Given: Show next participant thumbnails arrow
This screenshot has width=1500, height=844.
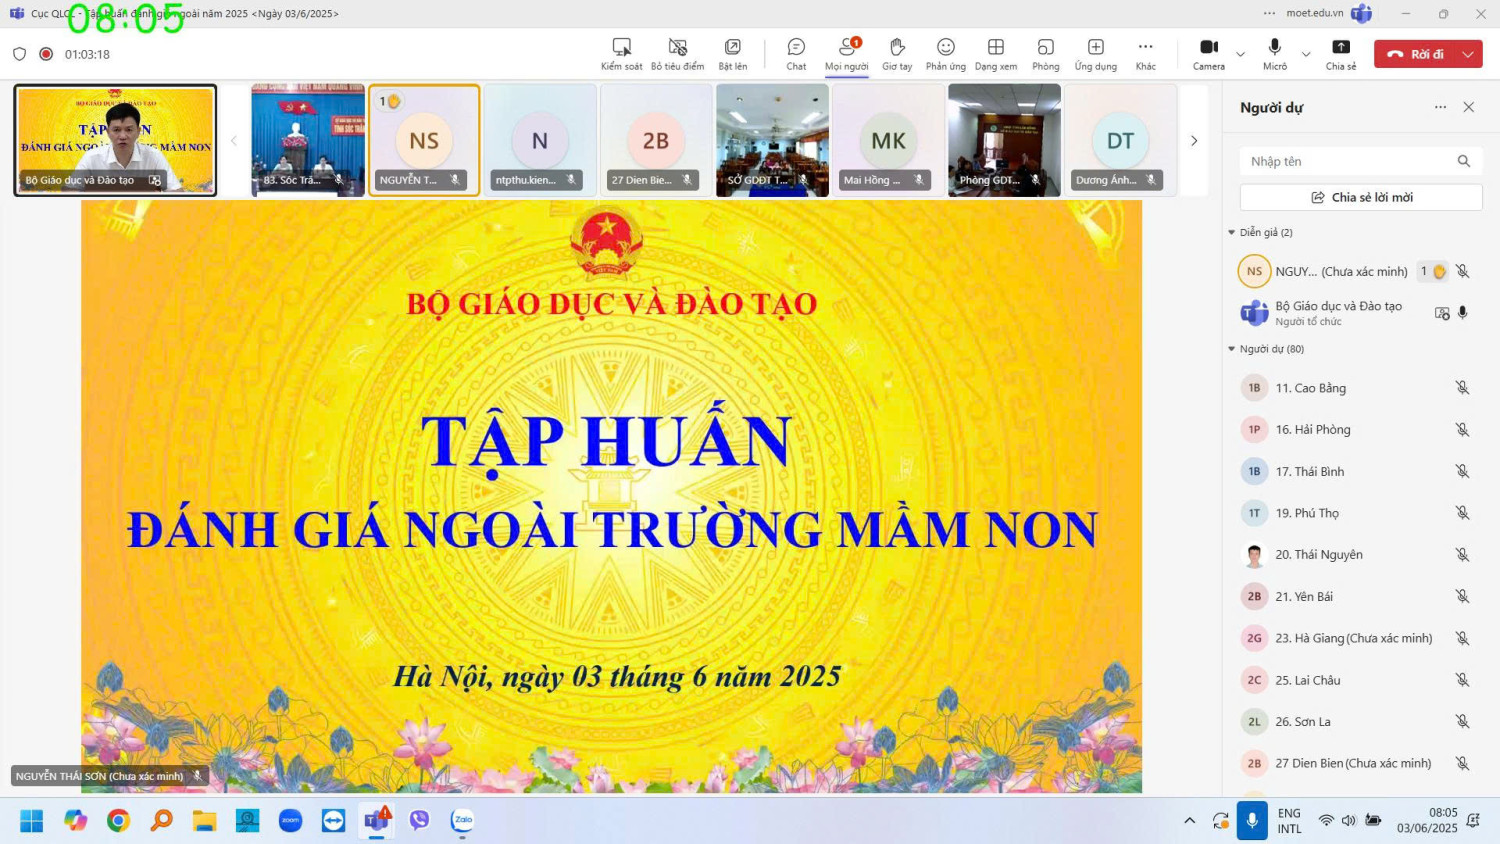Looking at the screenshot, I should 1194,141.
